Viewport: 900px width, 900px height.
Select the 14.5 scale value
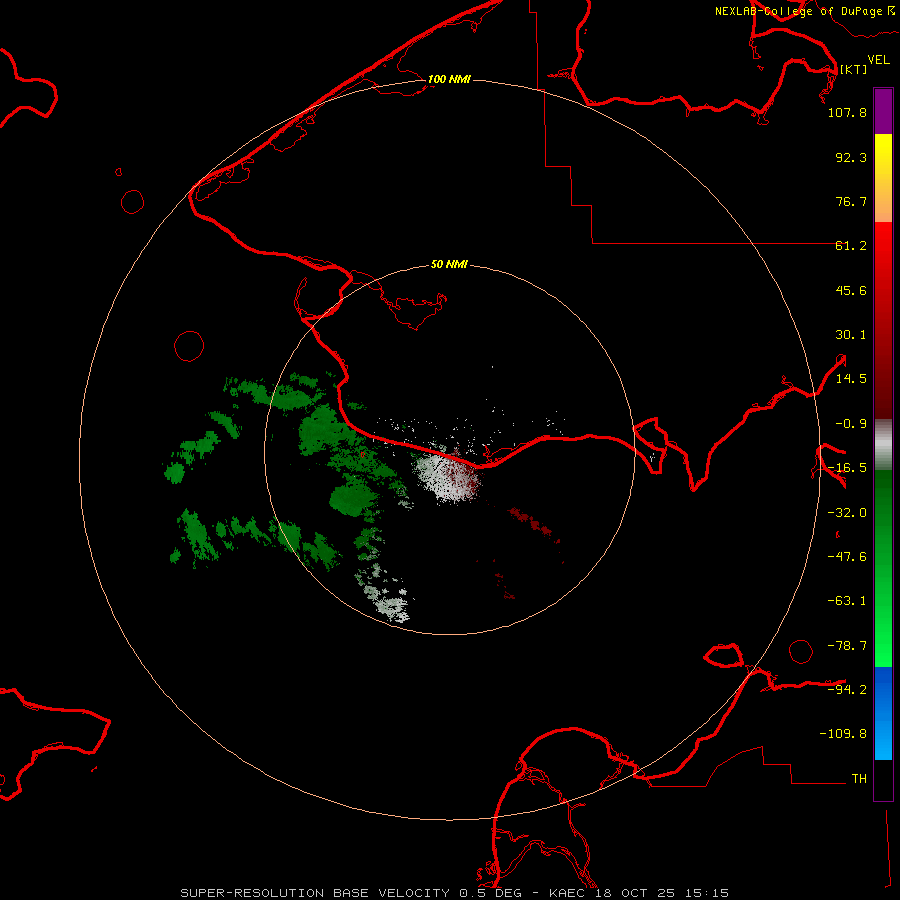point(851,379)
